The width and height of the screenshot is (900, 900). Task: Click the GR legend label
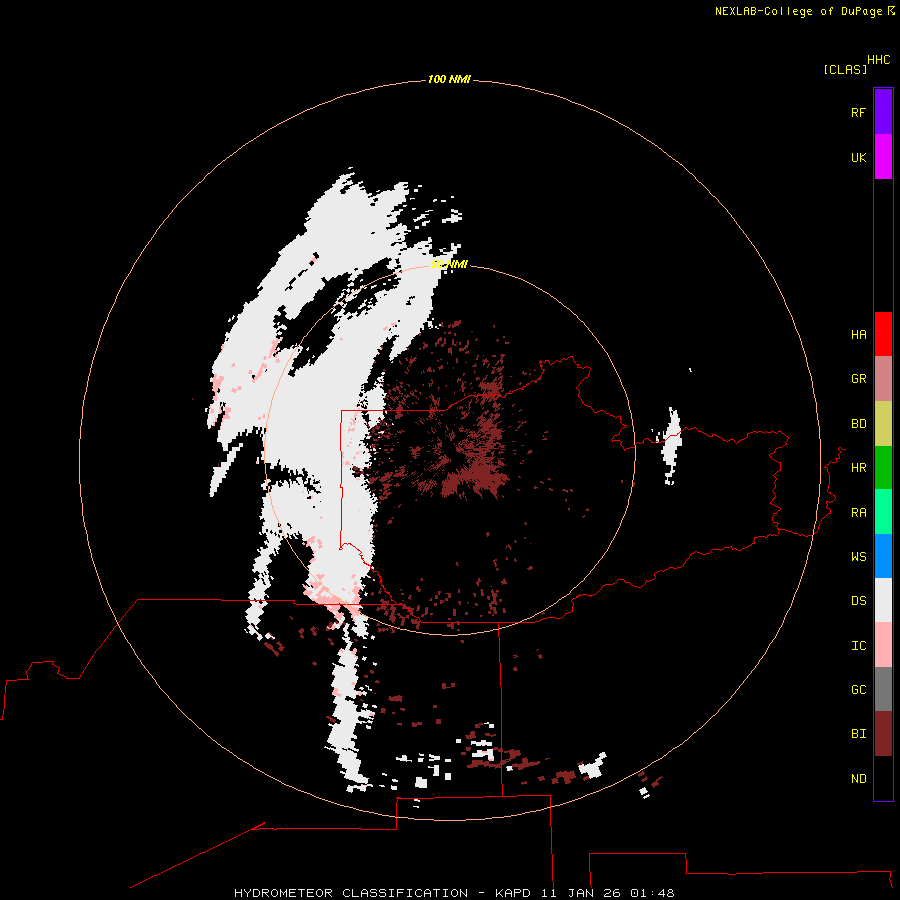858,379
